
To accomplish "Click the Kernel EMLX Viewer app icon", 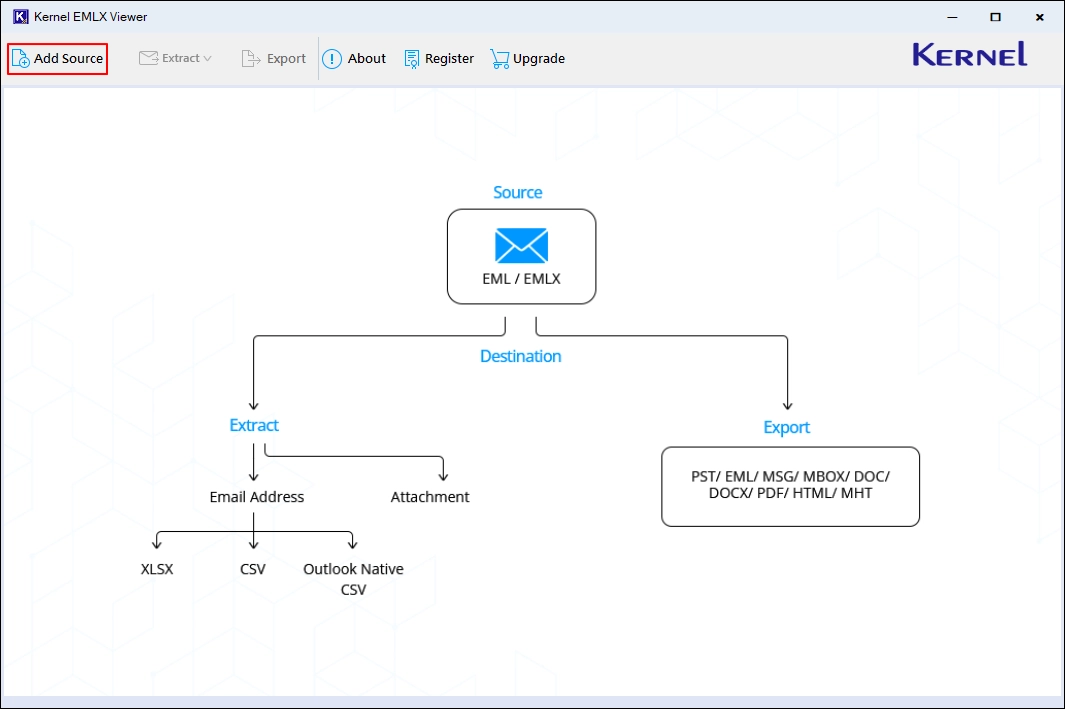I will coord(20,16).
